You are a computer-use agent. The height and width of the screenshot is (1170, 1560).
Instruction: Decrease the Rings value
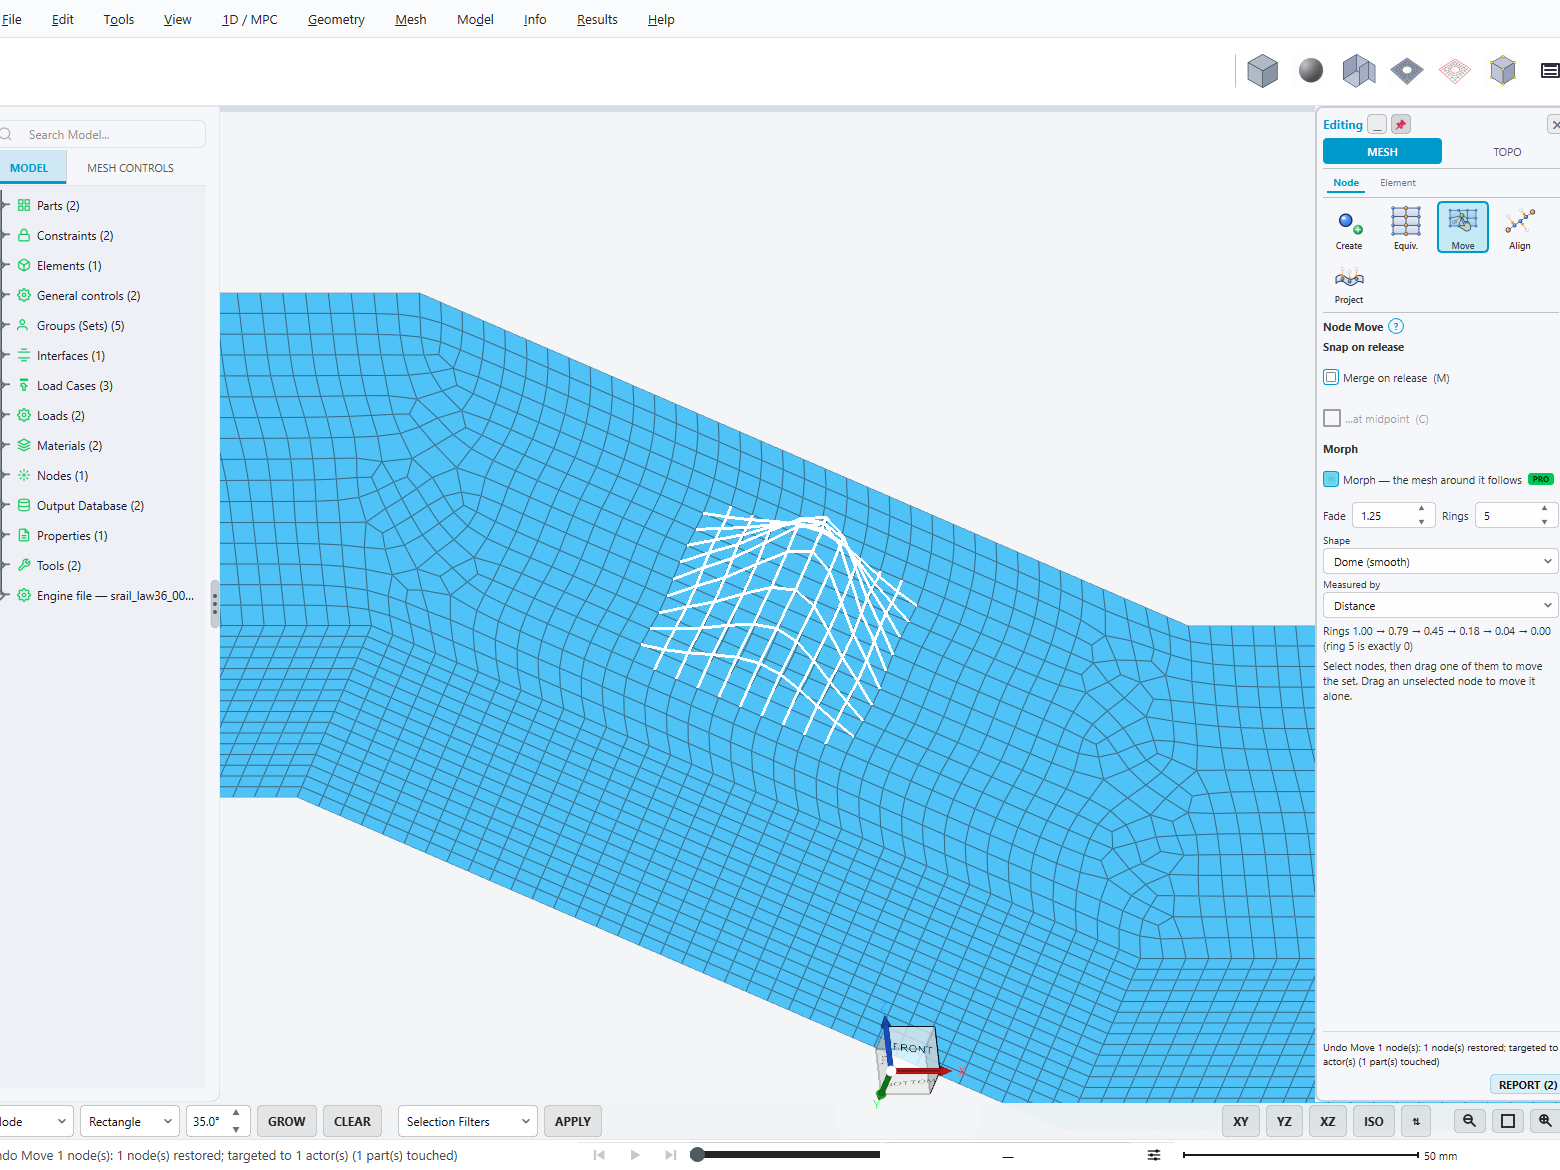pos(1544,522)
